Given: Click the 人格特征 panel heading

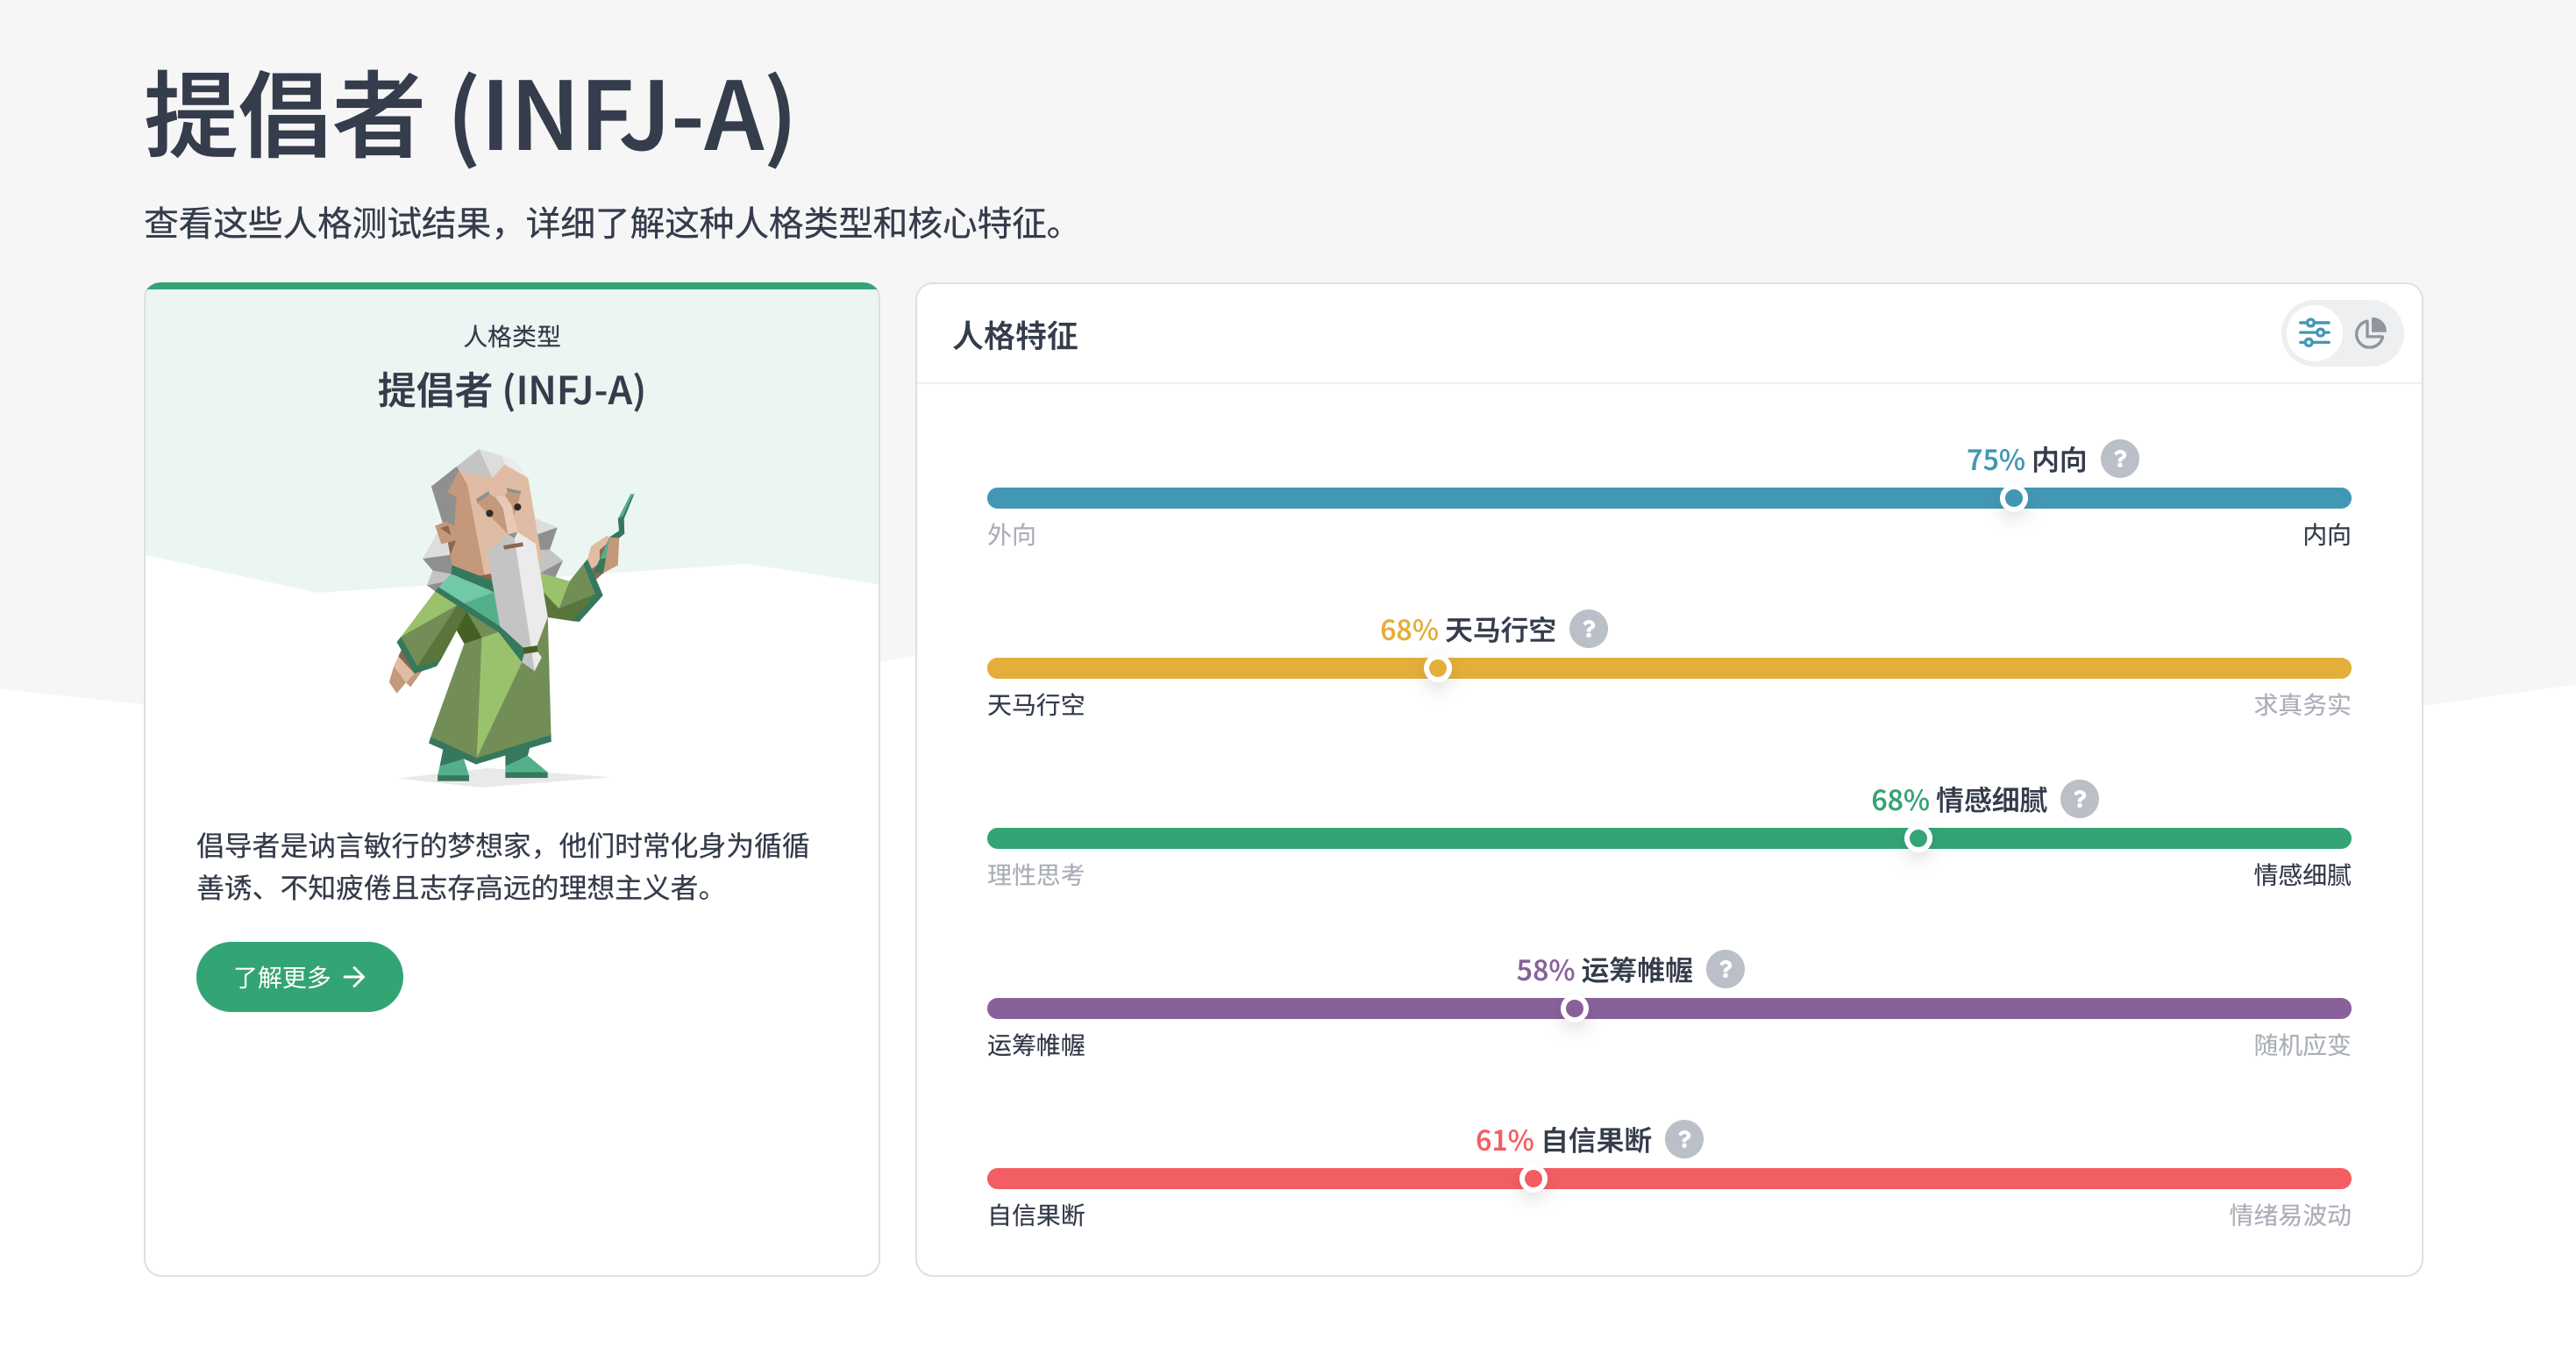Looking at the screenshot, I should pos(1015,335).
